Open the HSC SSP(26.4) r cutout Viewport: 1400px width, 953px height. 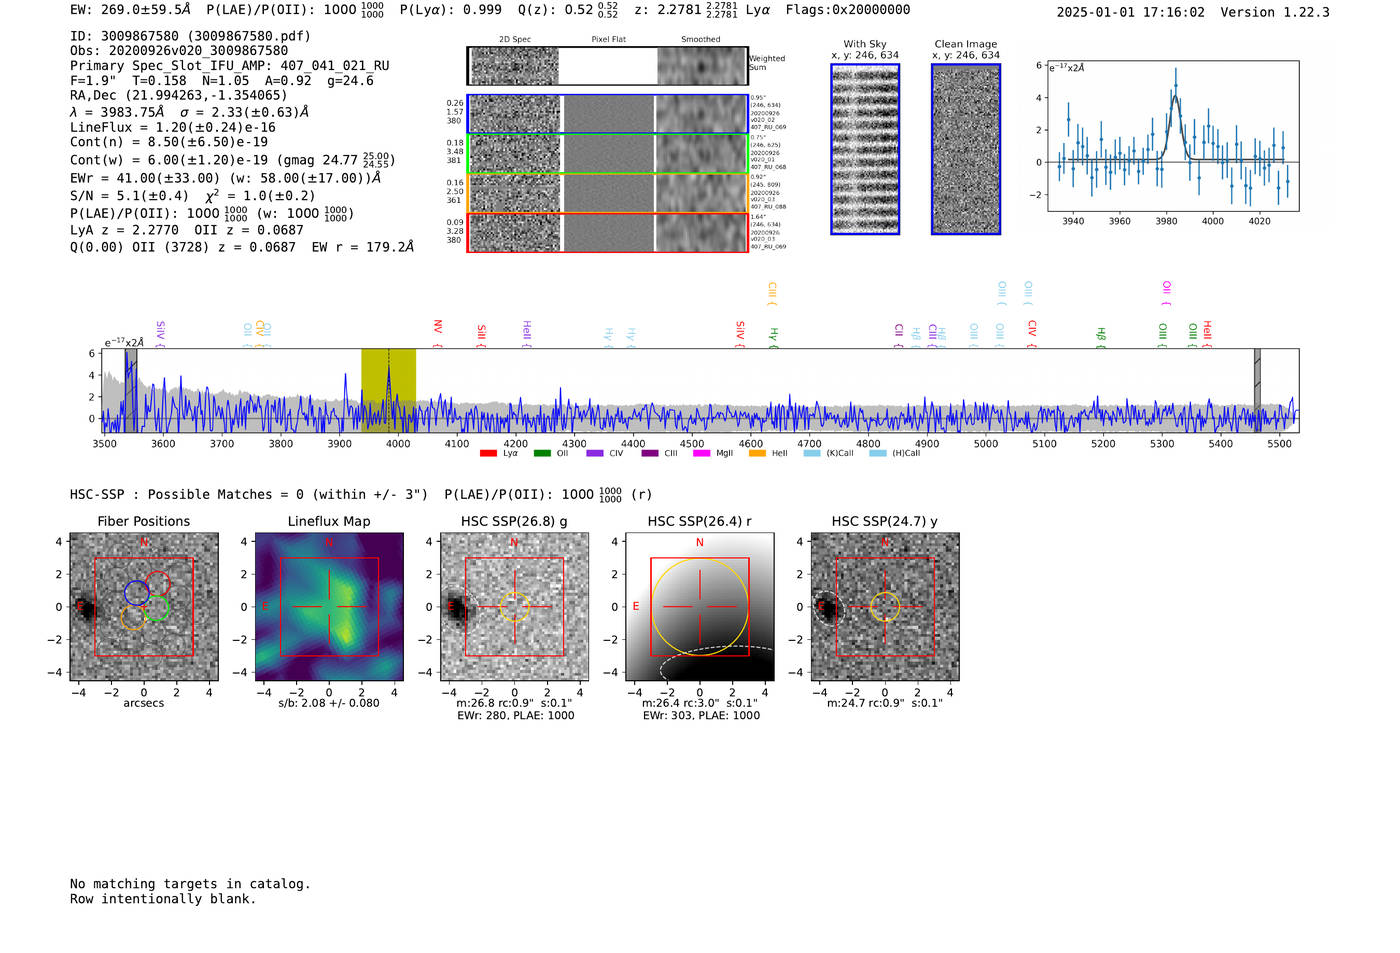[700, 607]
